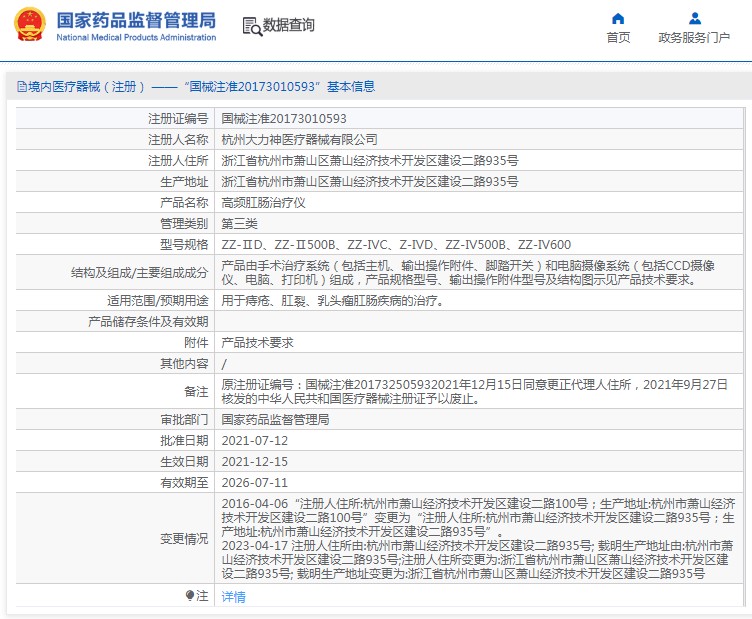Click the registrant name 杭州大力神医疗器械有限公司

coord(299,140)
